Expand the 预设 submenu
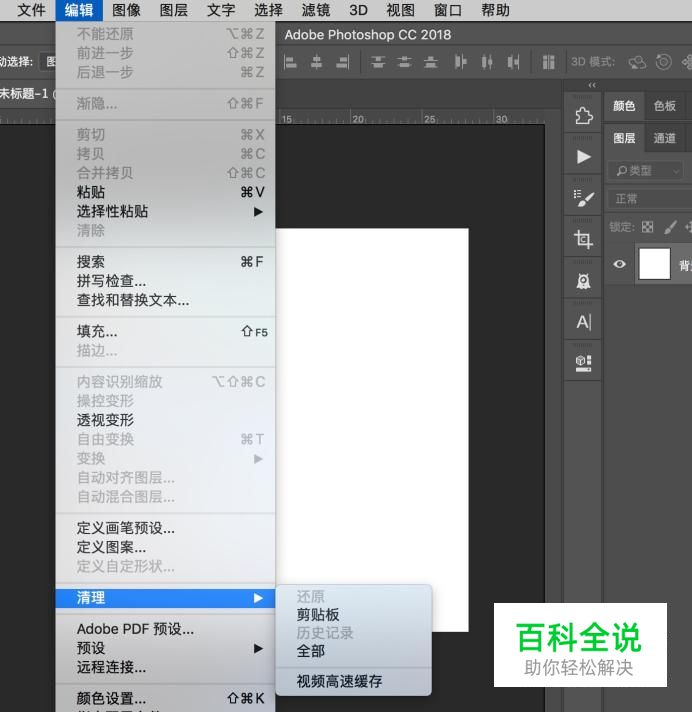The image size is (692, 712). (x=166, y=648)
